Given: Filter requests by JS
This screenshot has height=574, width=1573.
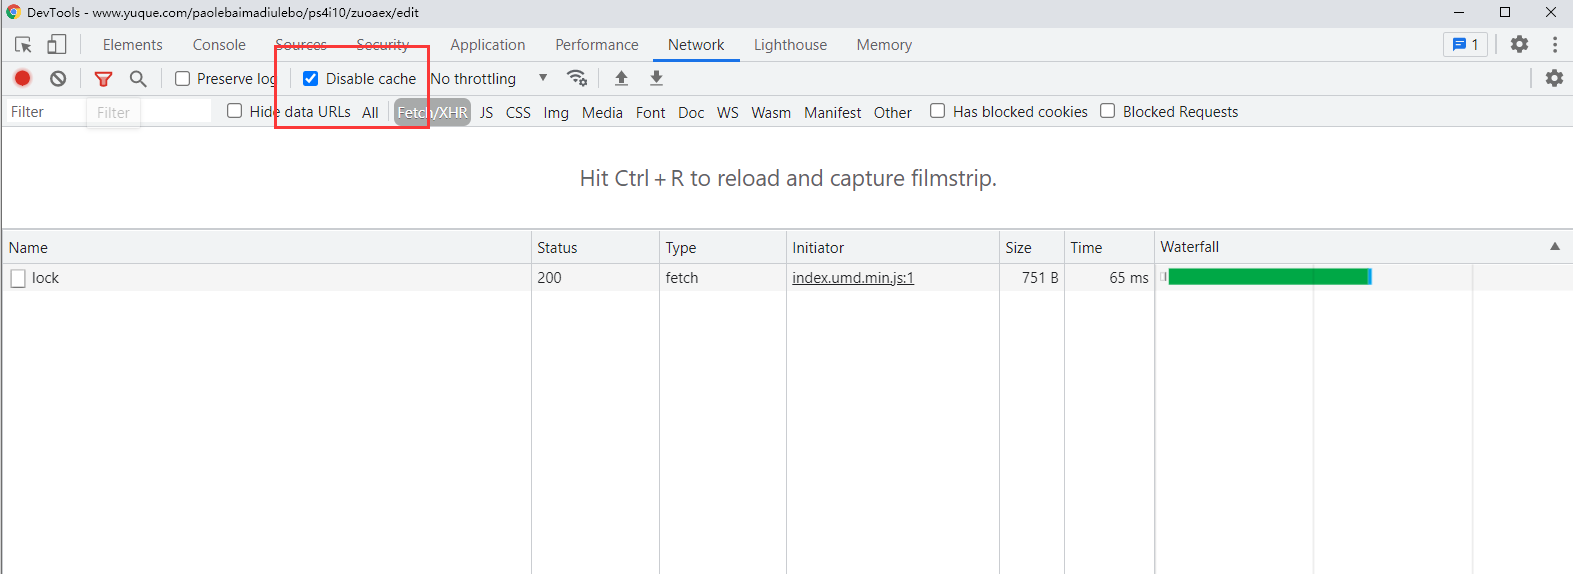Looking at the screenshot, I should click(486, 112).
